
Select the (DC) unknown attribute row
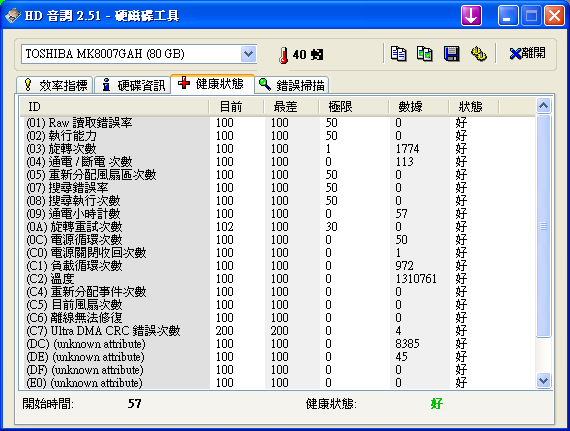[277, 344]
